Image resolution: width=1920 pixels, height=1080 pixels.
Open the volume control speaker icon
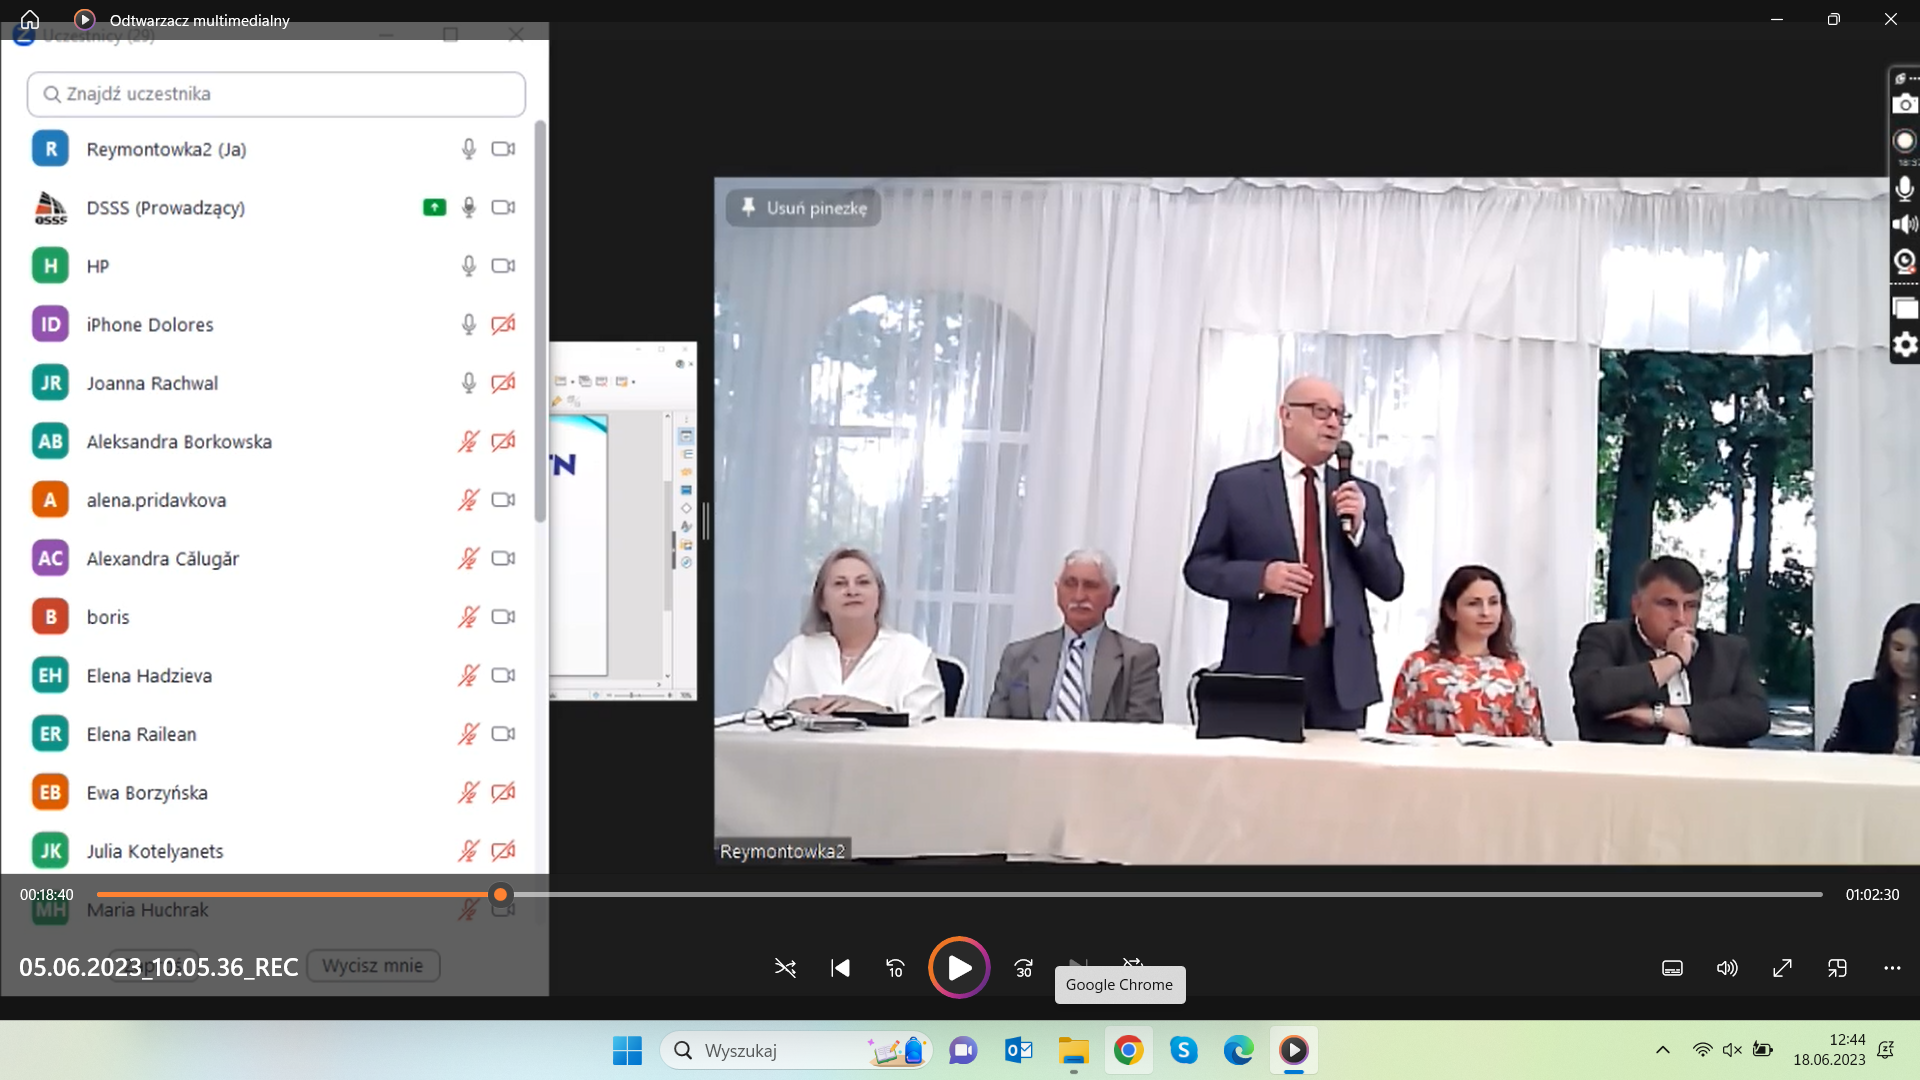[1727, 968]
